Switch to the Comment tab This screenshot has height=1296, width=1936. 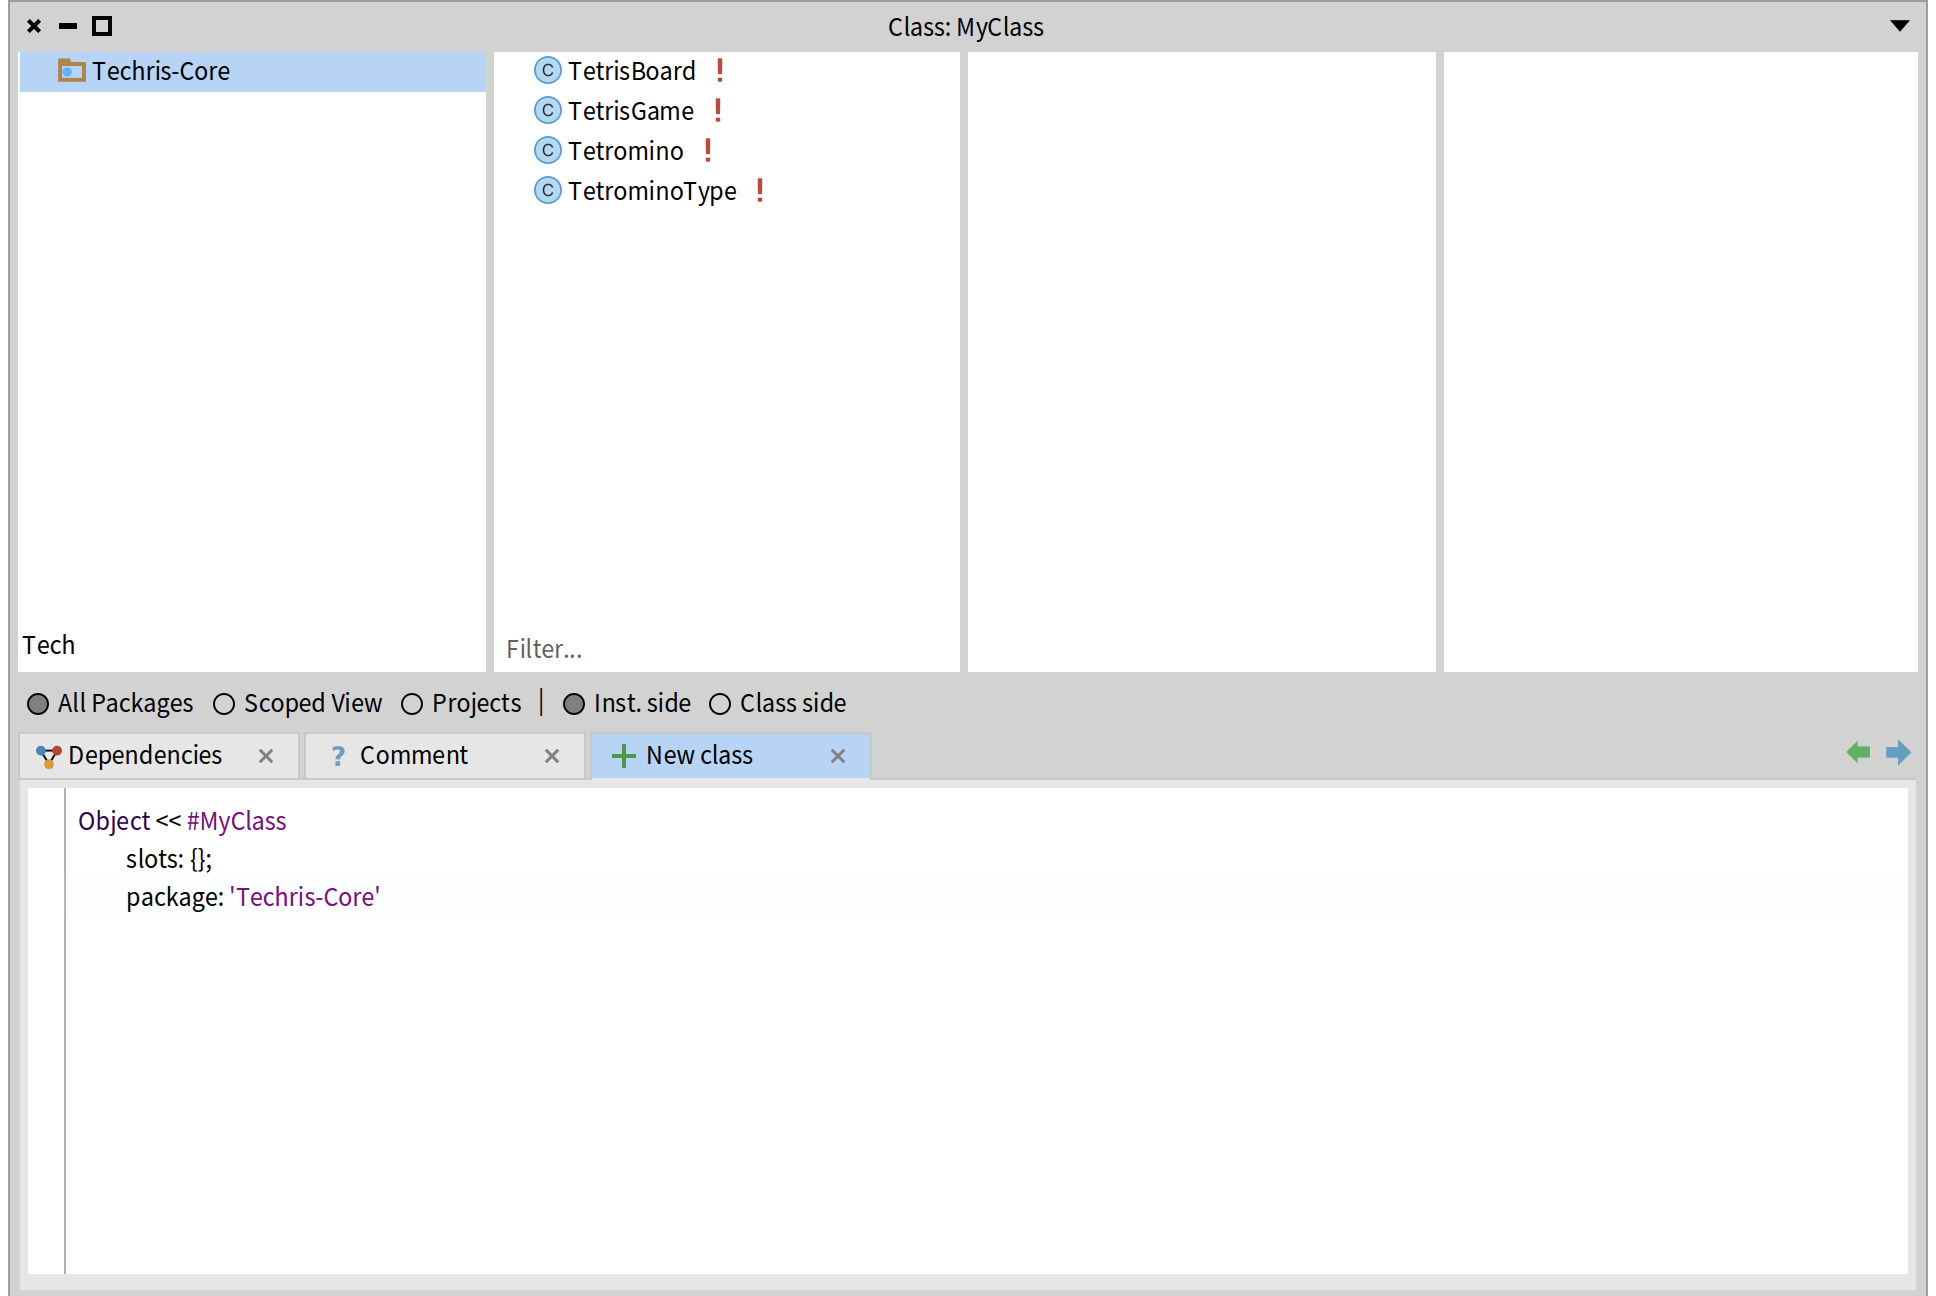[x=413, y=756]
